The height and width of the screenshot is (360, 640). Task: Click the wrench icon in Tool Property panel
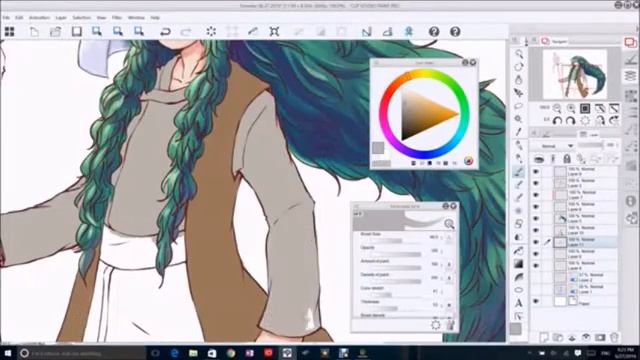click(450, 325)
